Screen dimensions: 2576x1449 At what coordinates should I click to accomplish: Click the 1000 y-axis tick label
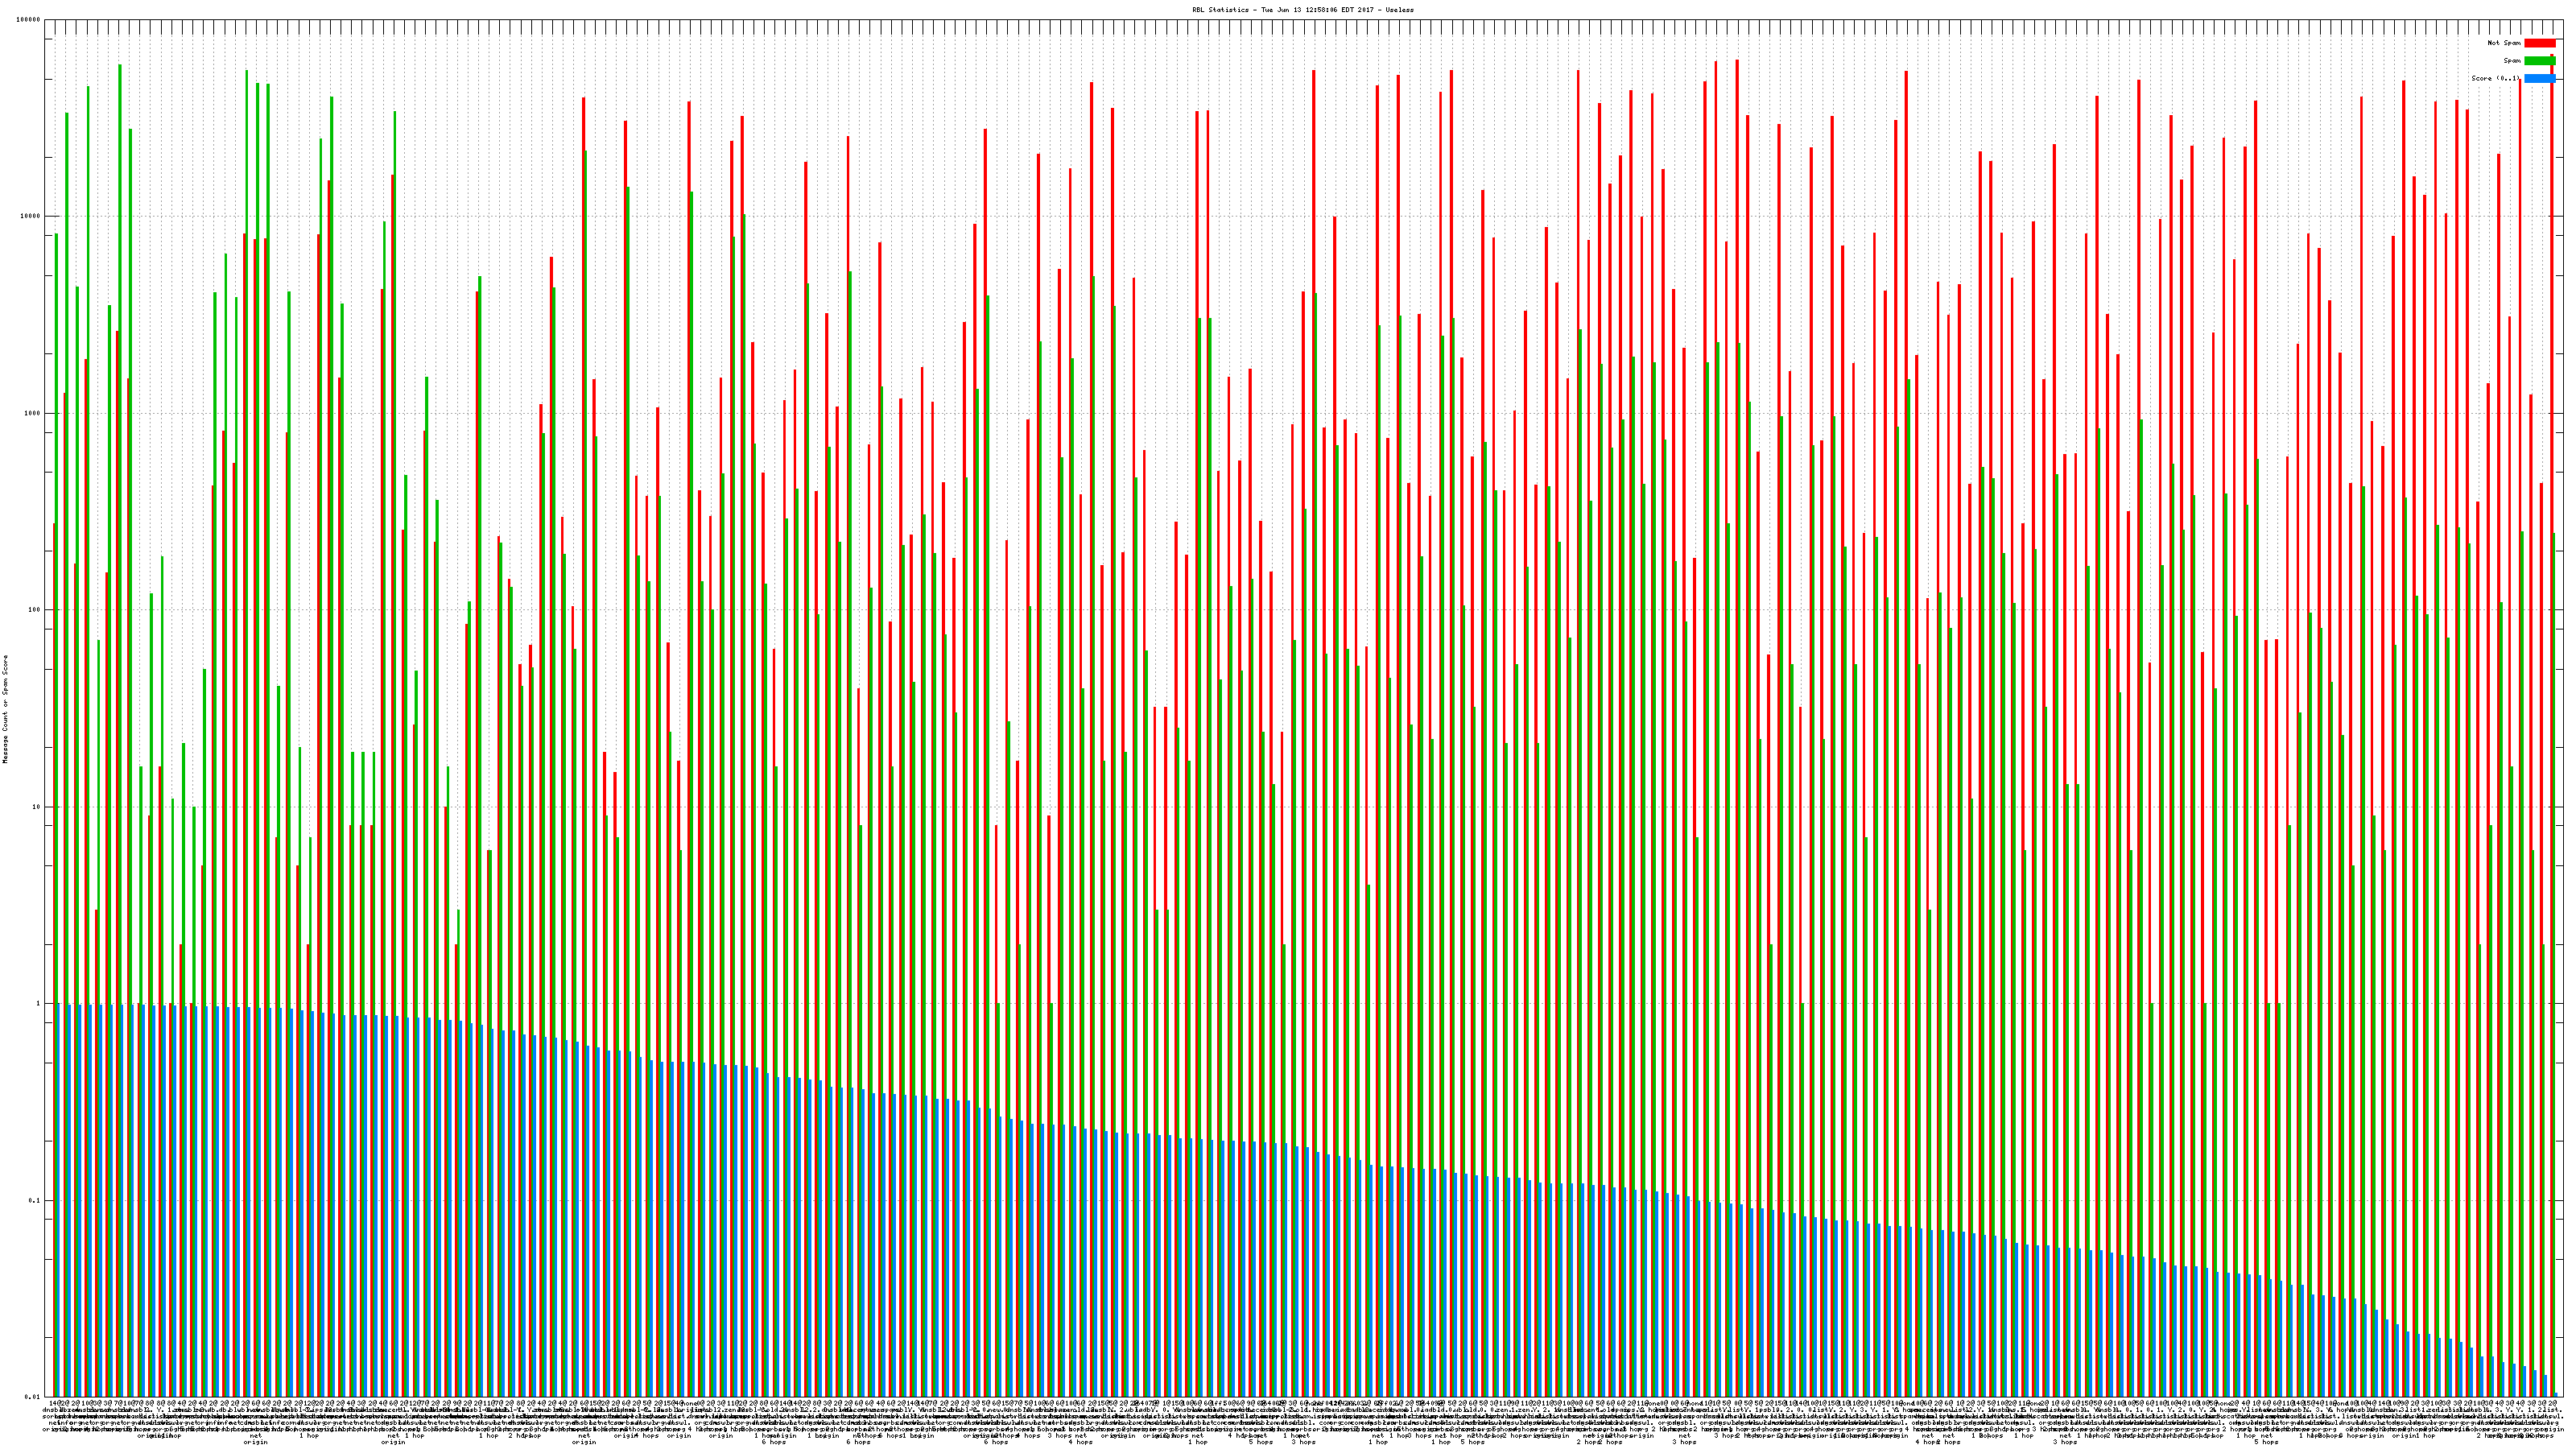point(32,413)
